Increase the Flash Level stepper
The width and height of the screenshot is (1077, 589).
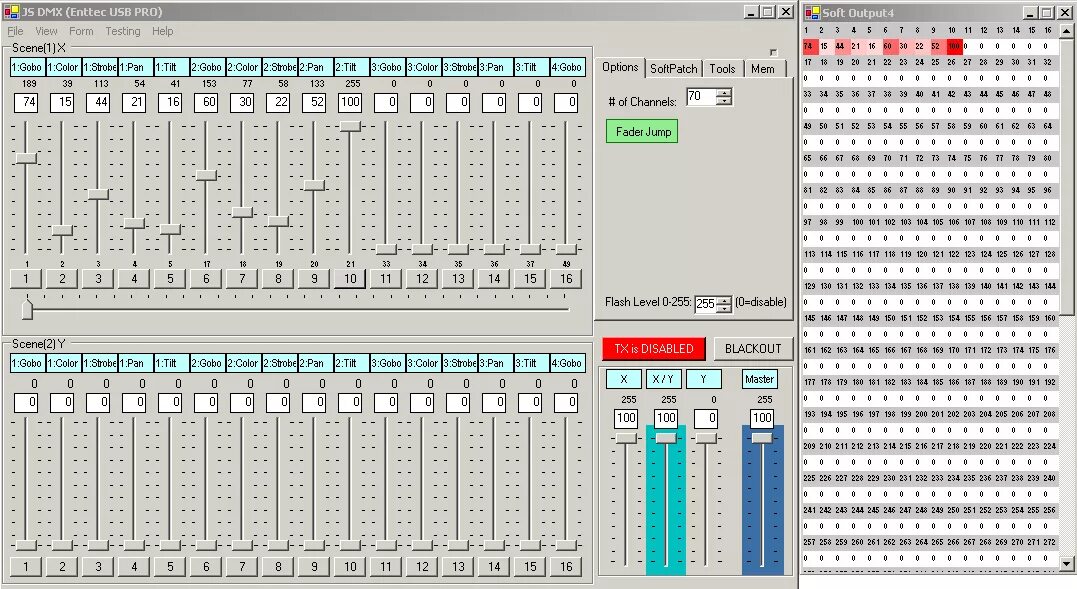coord(724,300)
